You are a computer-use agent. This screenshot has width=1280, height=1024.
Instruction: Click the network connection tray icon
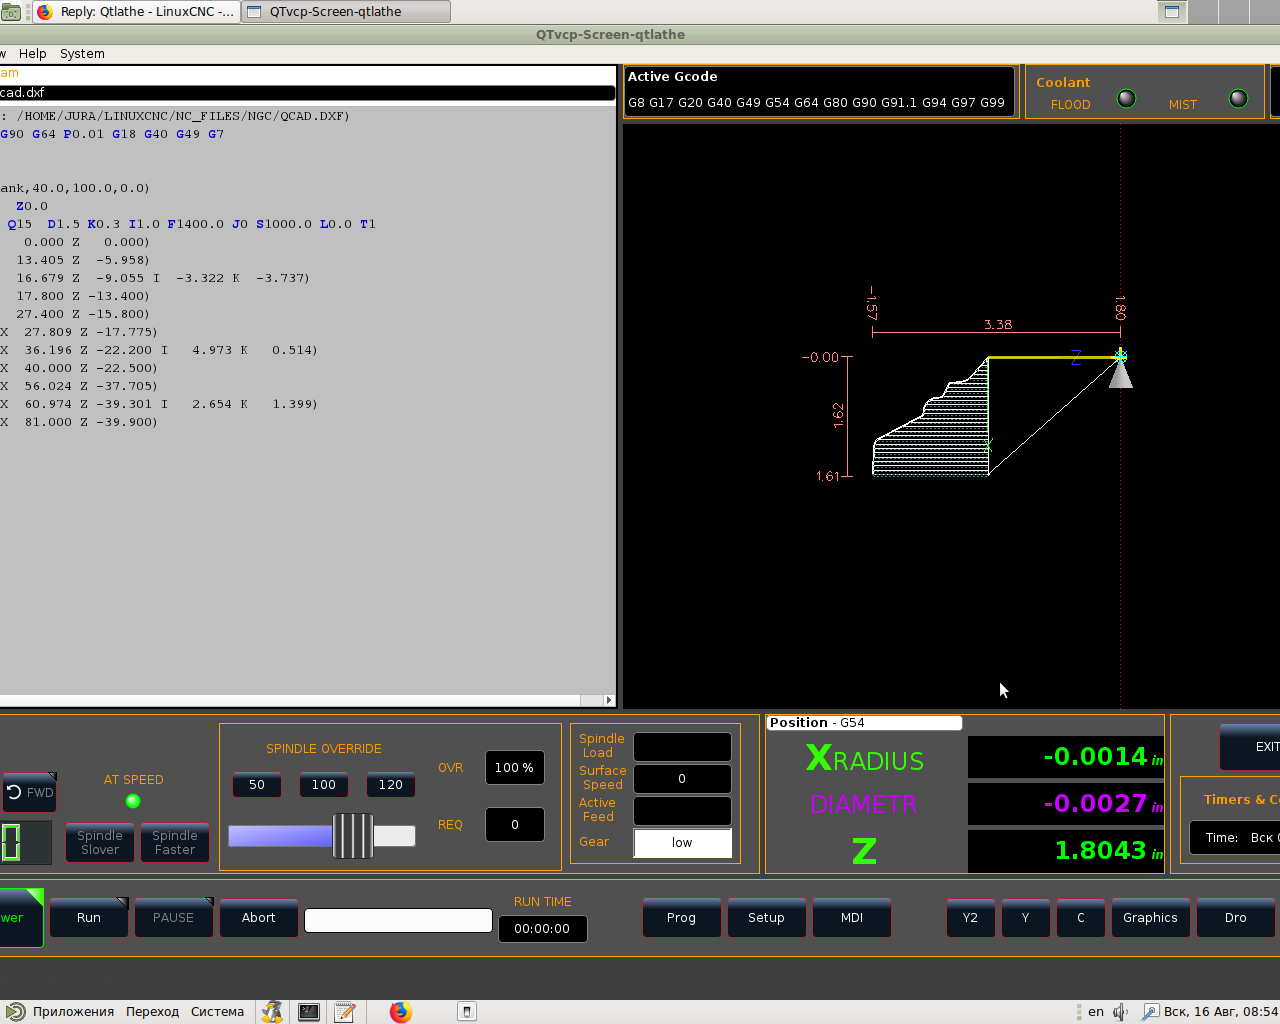(x=1150, y=1012)
